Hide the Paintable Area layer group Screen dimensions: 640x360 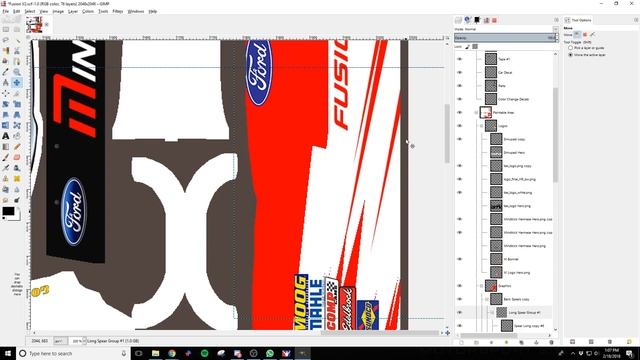point(460,112)
